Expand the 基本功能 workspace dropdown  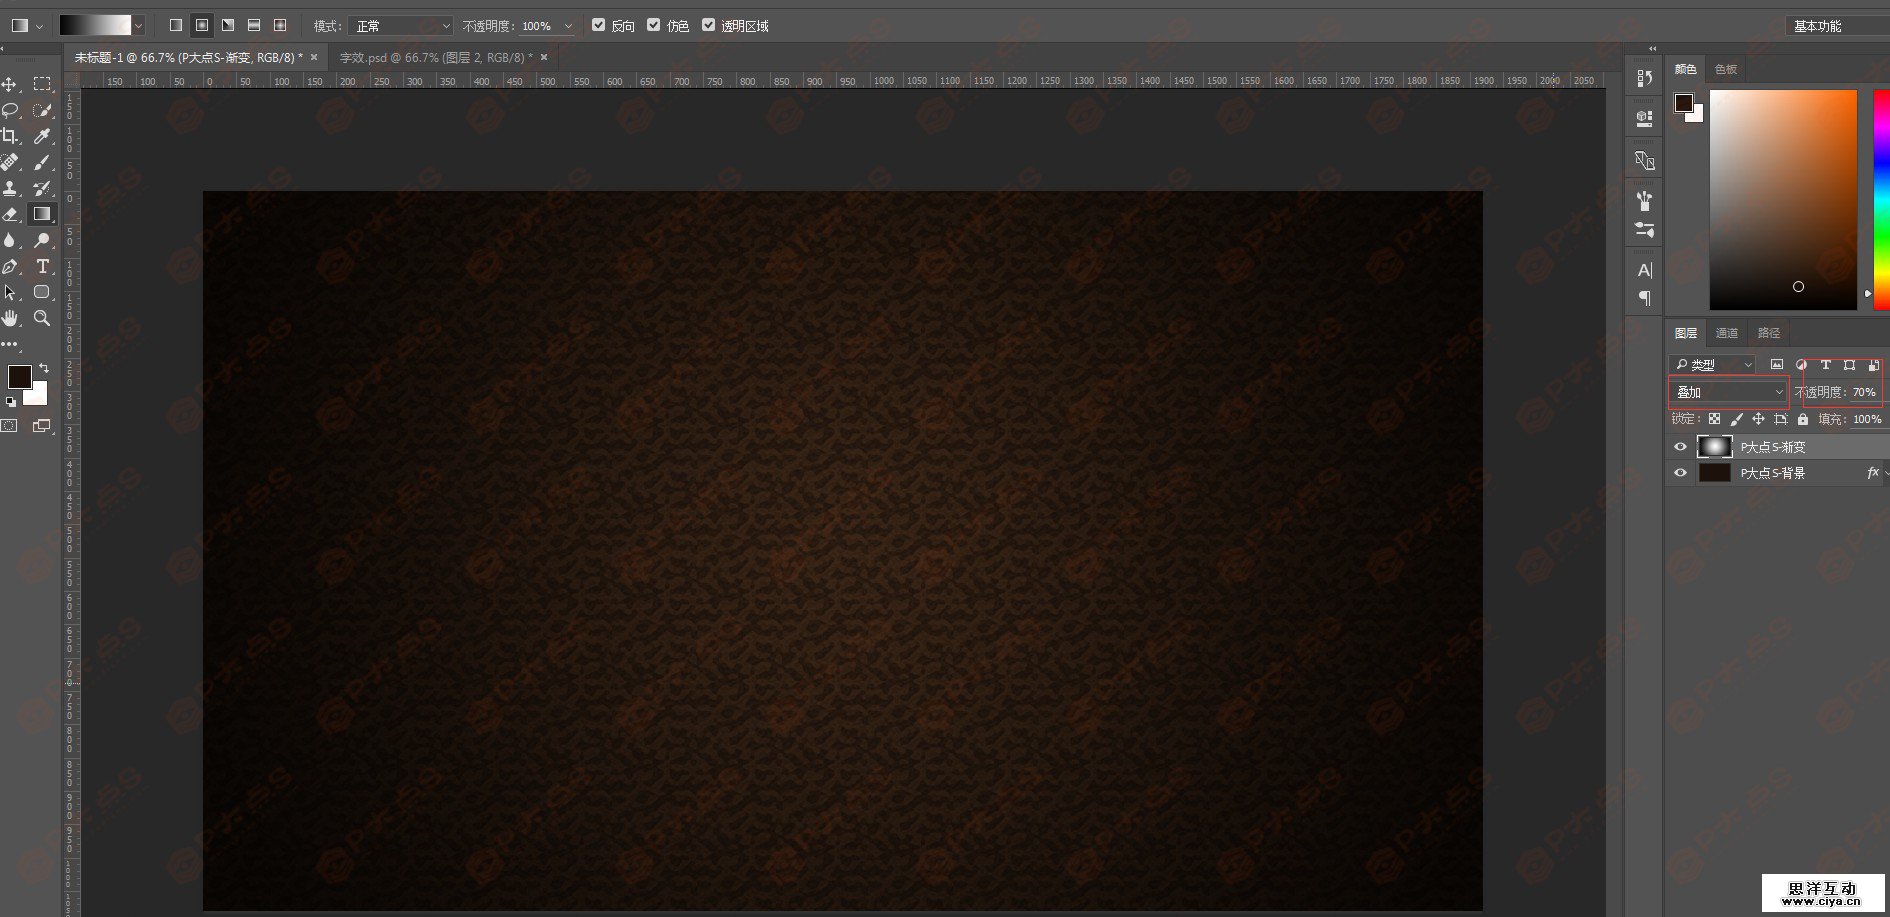[1836, 26]
